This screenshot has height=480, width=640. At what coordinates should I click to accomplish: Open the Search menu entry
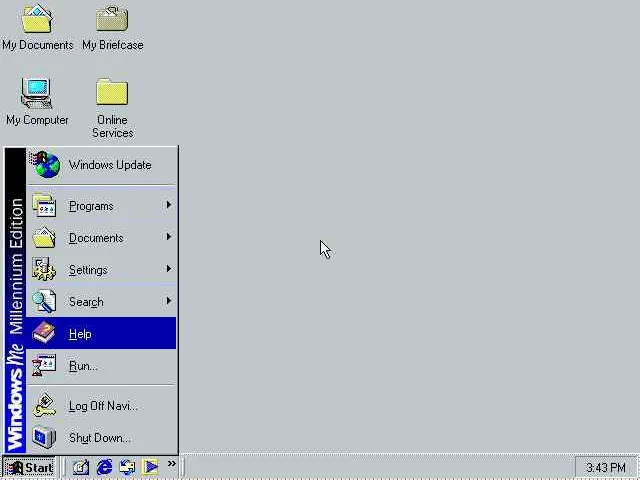[x=101, y=301]
